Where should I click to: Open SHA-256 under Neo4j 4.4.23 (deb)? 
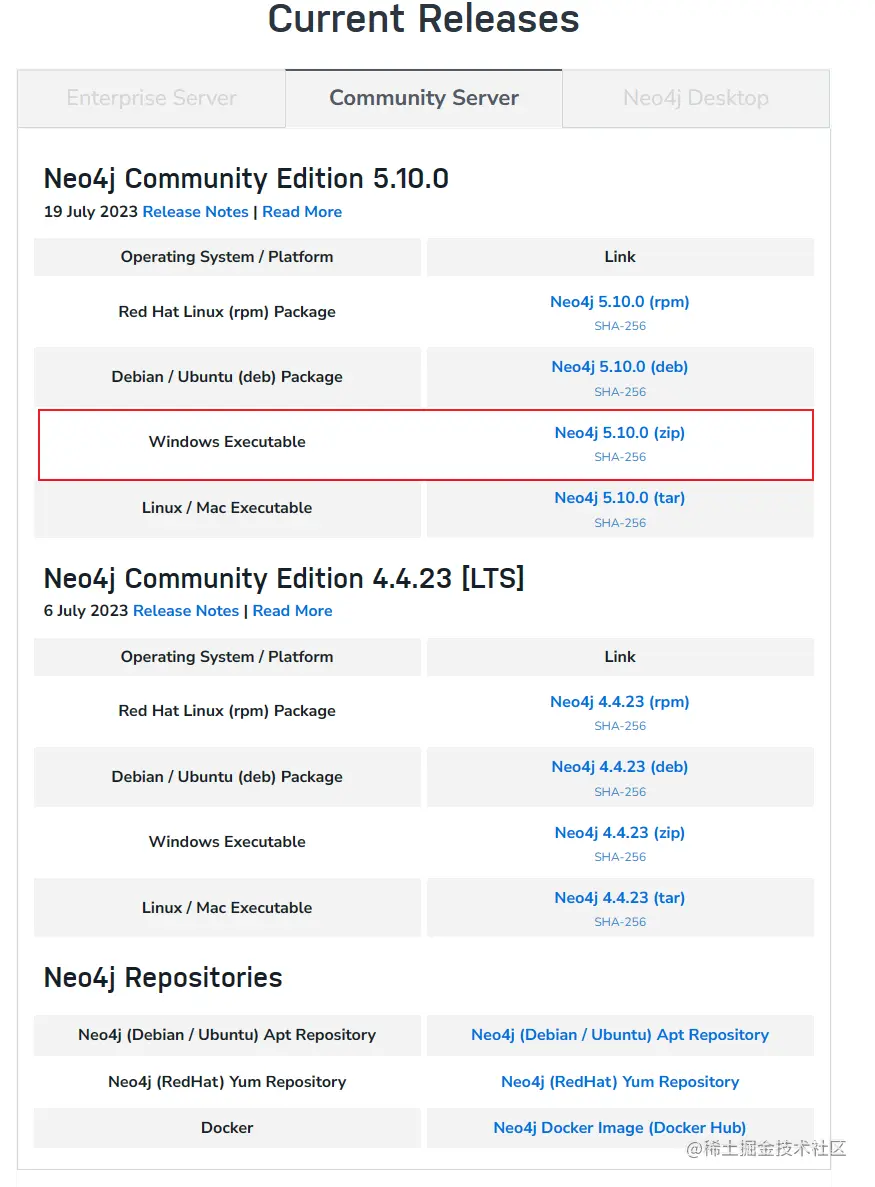point(620,792)
